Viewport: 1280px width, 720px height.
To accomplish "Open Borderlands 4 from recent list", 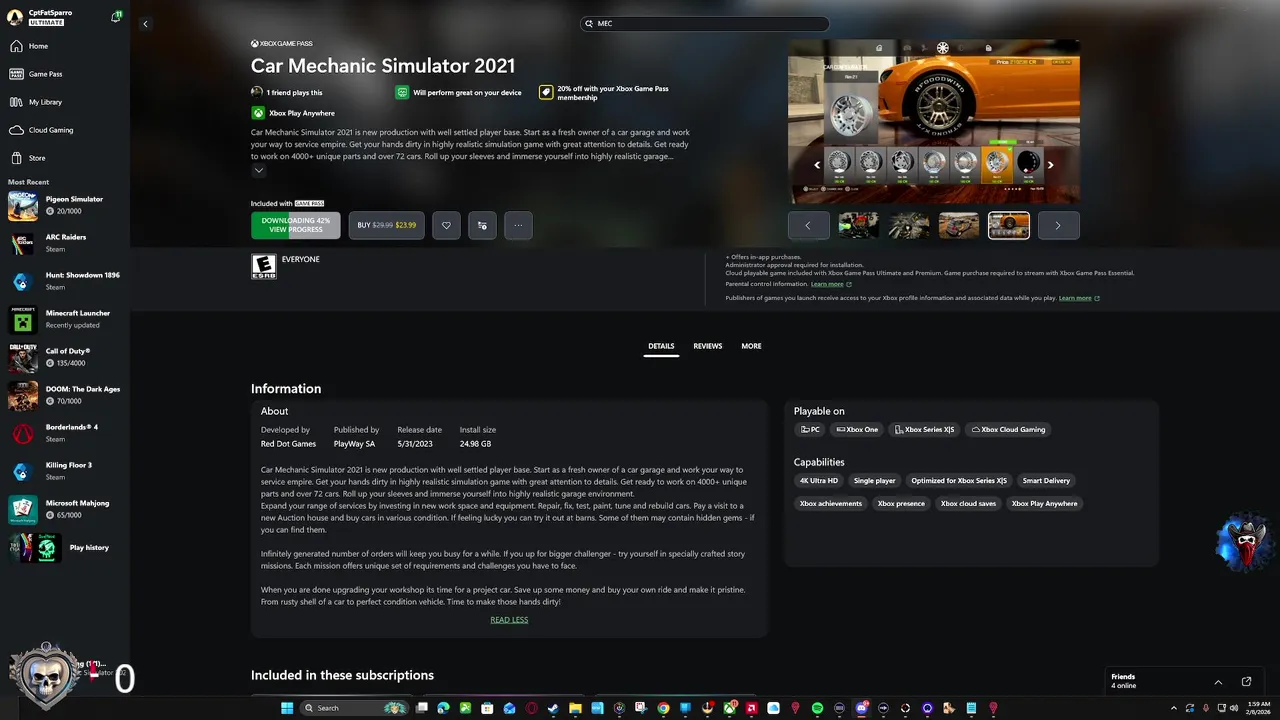I will click(x=65, y=433).
